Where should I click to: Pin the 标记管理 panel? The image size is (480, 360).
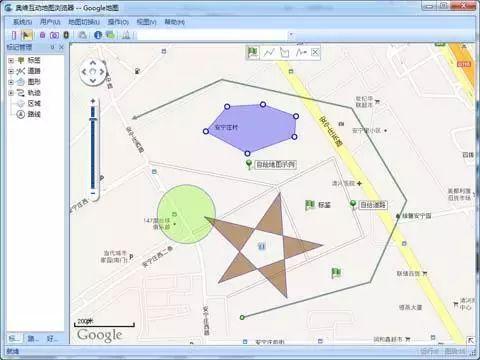tap(52, 47)
